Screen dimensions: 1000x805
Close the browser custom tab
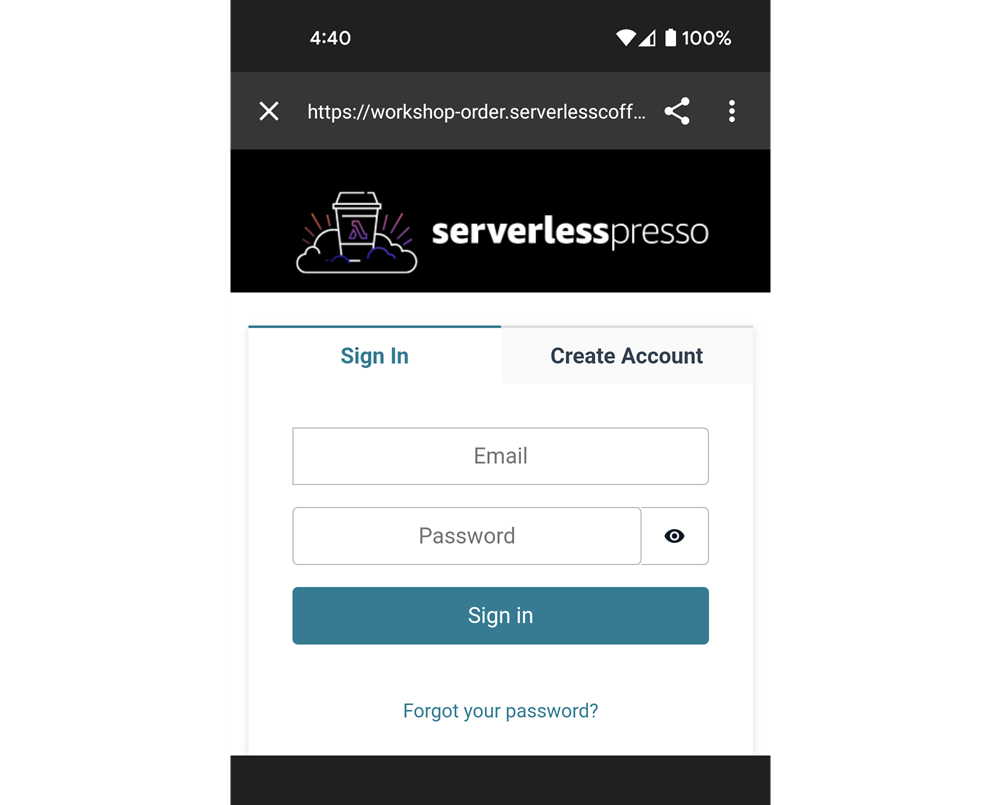pos(269,111)
